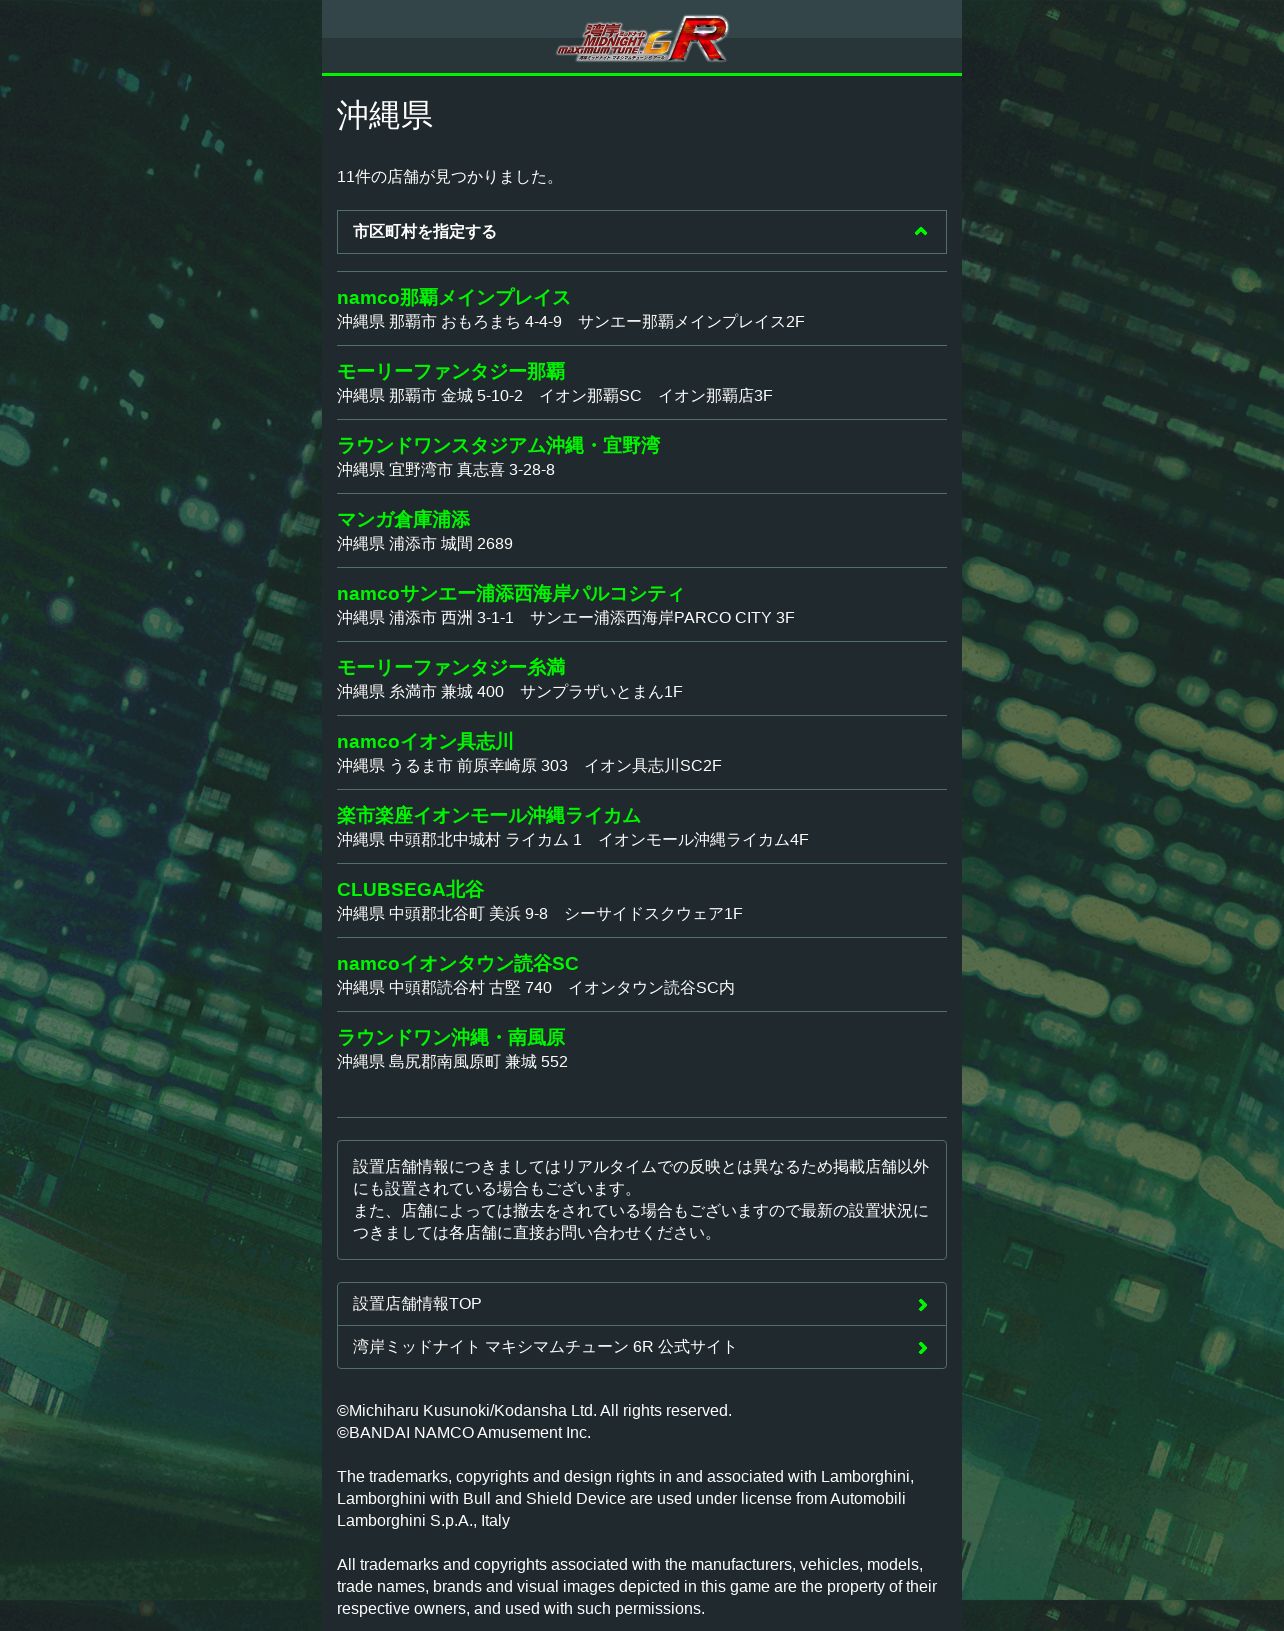Click the All trademarks and copyrights paragraph
The image size is (1284, 1631).
click(x=637, y=1587)
